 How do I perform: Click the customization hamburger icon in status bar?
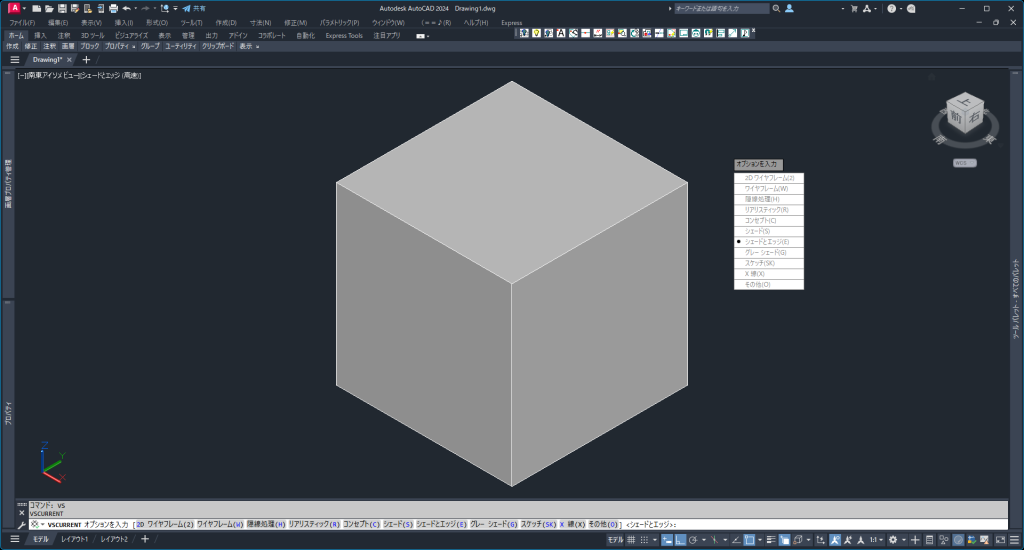[1012, 540]
